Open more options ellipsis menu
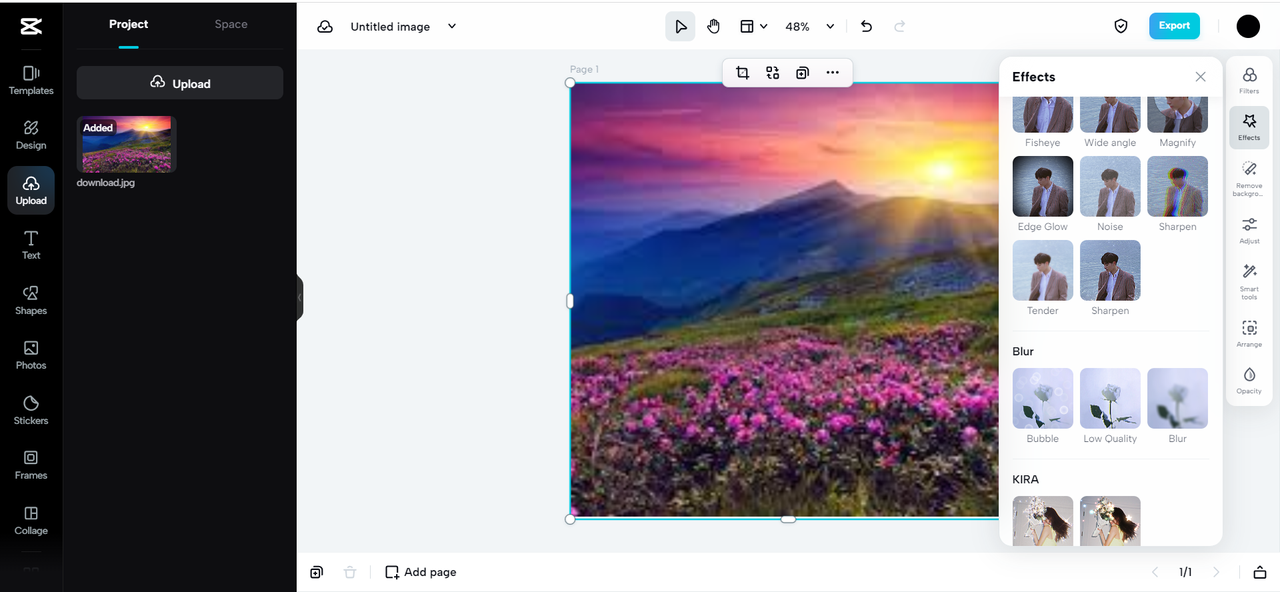This screenshot has width=1280, height=592. (832, 73)
